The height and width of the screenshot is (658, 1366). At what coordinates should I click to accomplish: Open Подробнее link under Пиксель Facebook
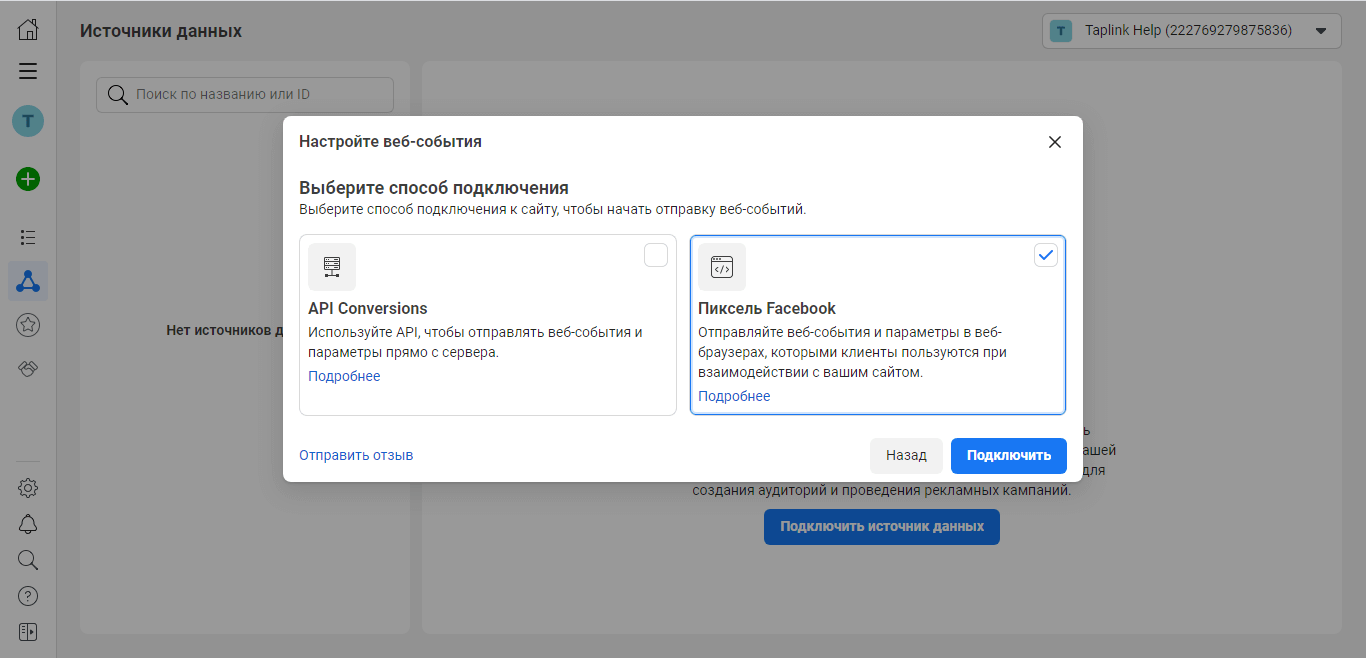click(734, 396)
